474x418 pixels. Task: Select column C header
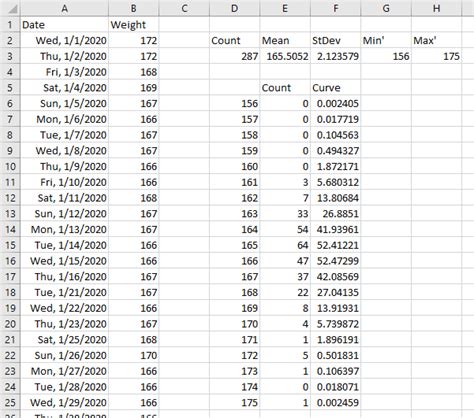point(184,8)
